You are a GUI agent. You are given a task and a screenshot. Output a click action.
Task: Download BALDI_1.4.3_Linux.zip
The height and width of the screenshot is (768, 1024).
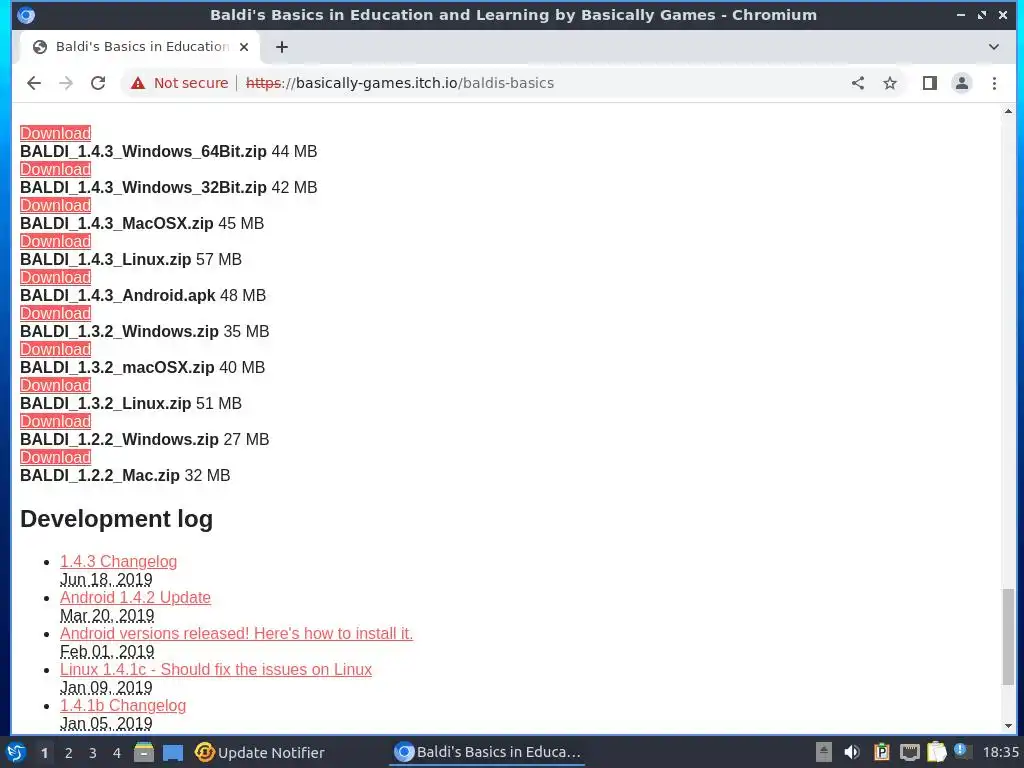(56, 241)
